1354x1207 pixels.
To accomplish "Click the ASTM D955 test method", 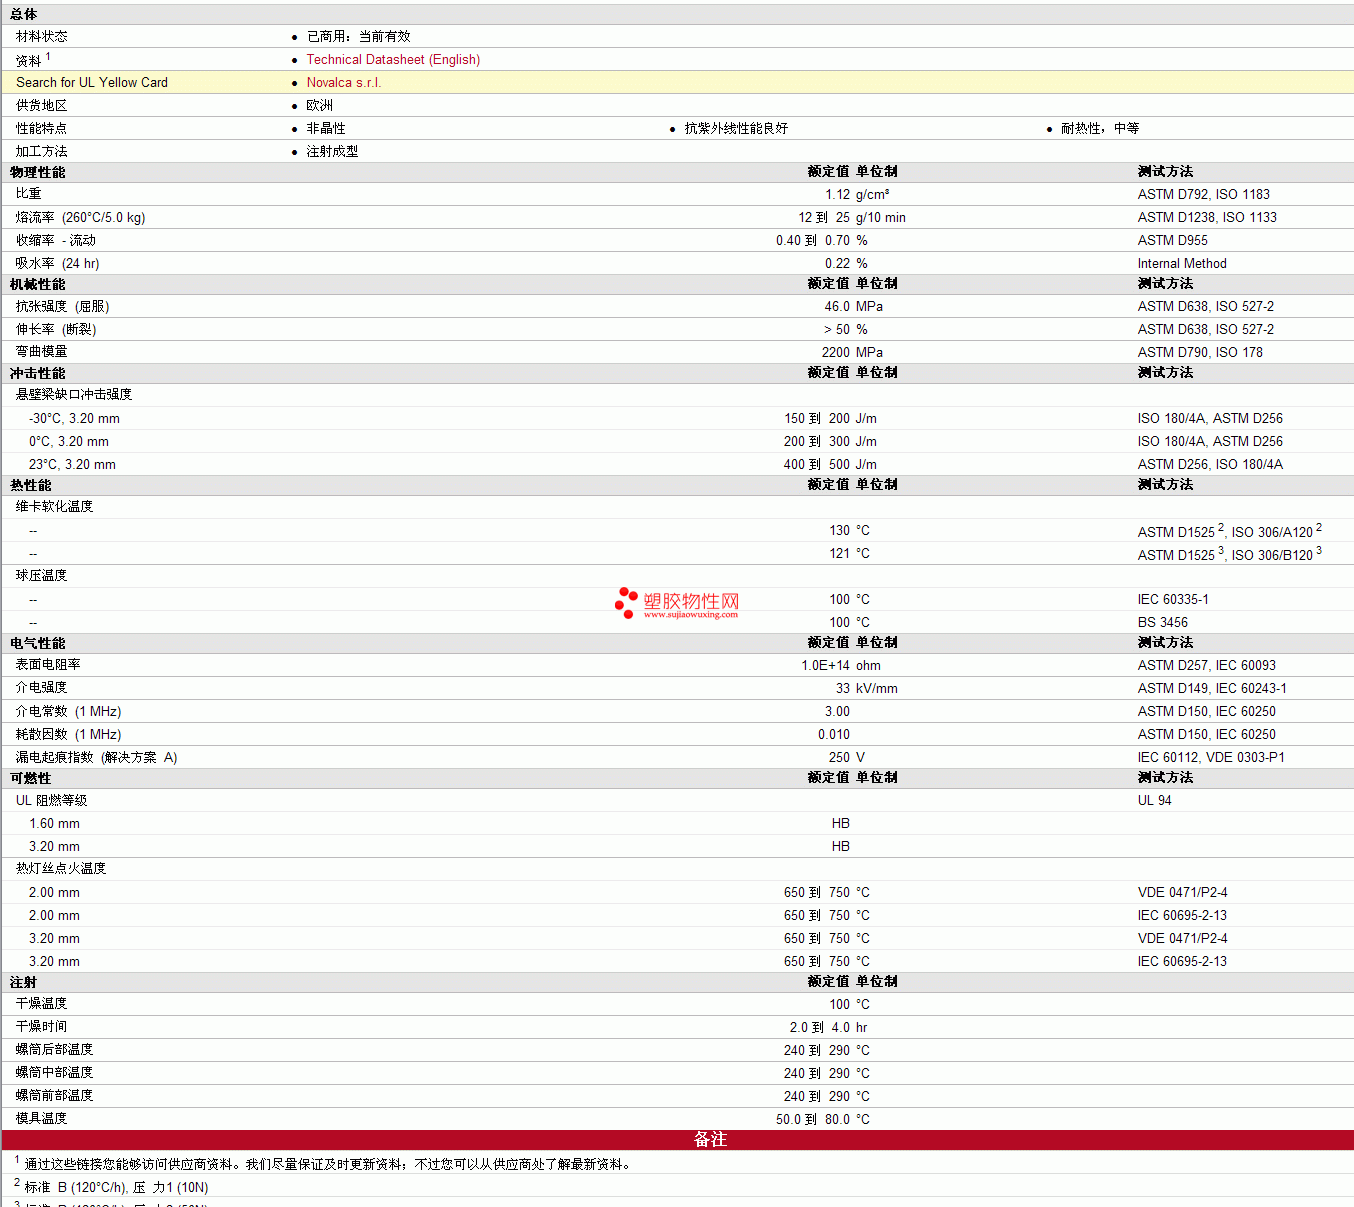I will click(x=1172, y=240).
